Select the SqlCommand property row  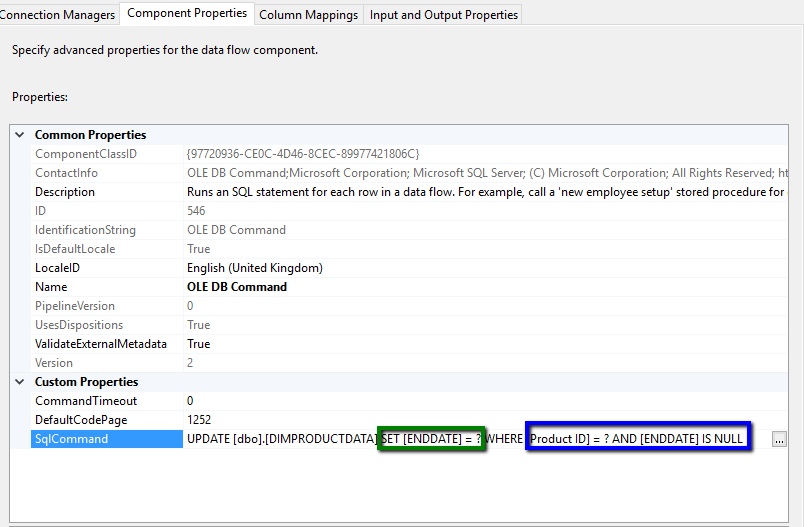click(x=72, y=439)
